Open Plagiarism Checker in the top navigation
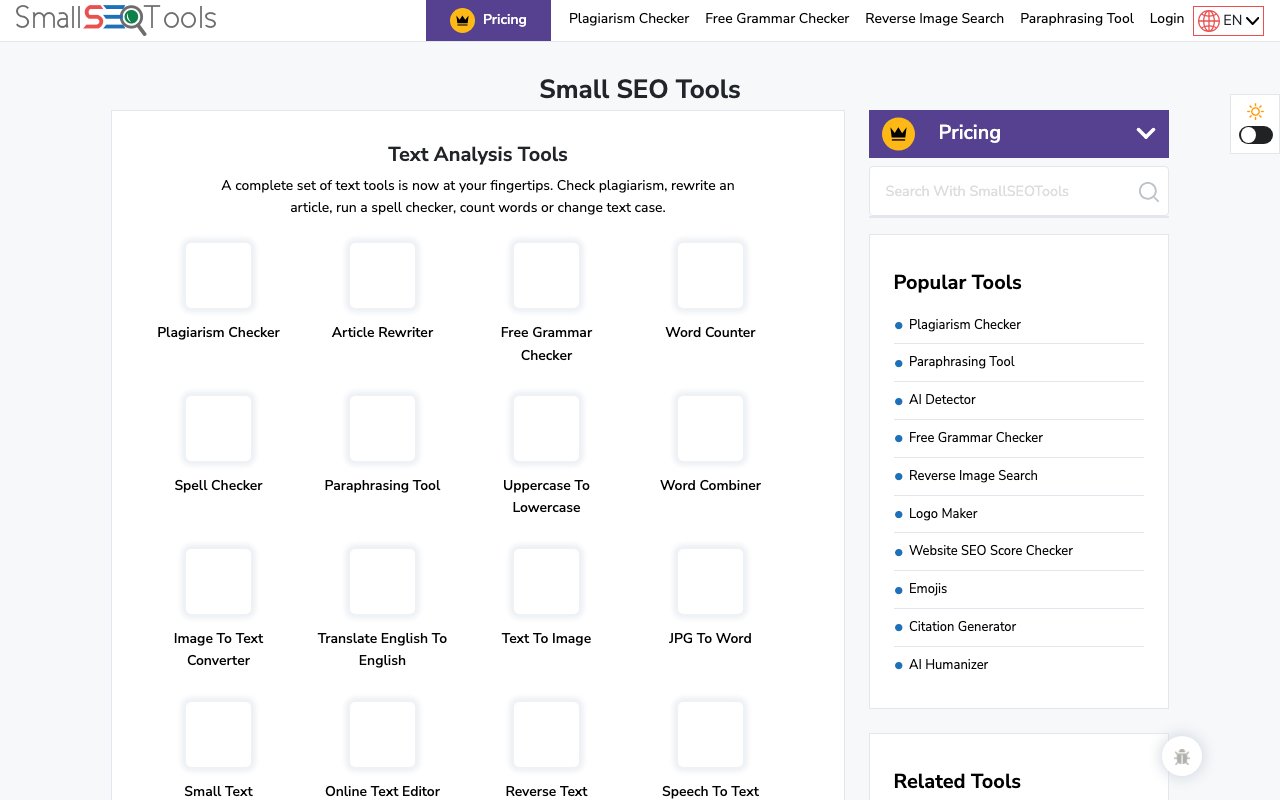Image resolution: width=1280 pixels, height=800 pixels. point(629,18)
